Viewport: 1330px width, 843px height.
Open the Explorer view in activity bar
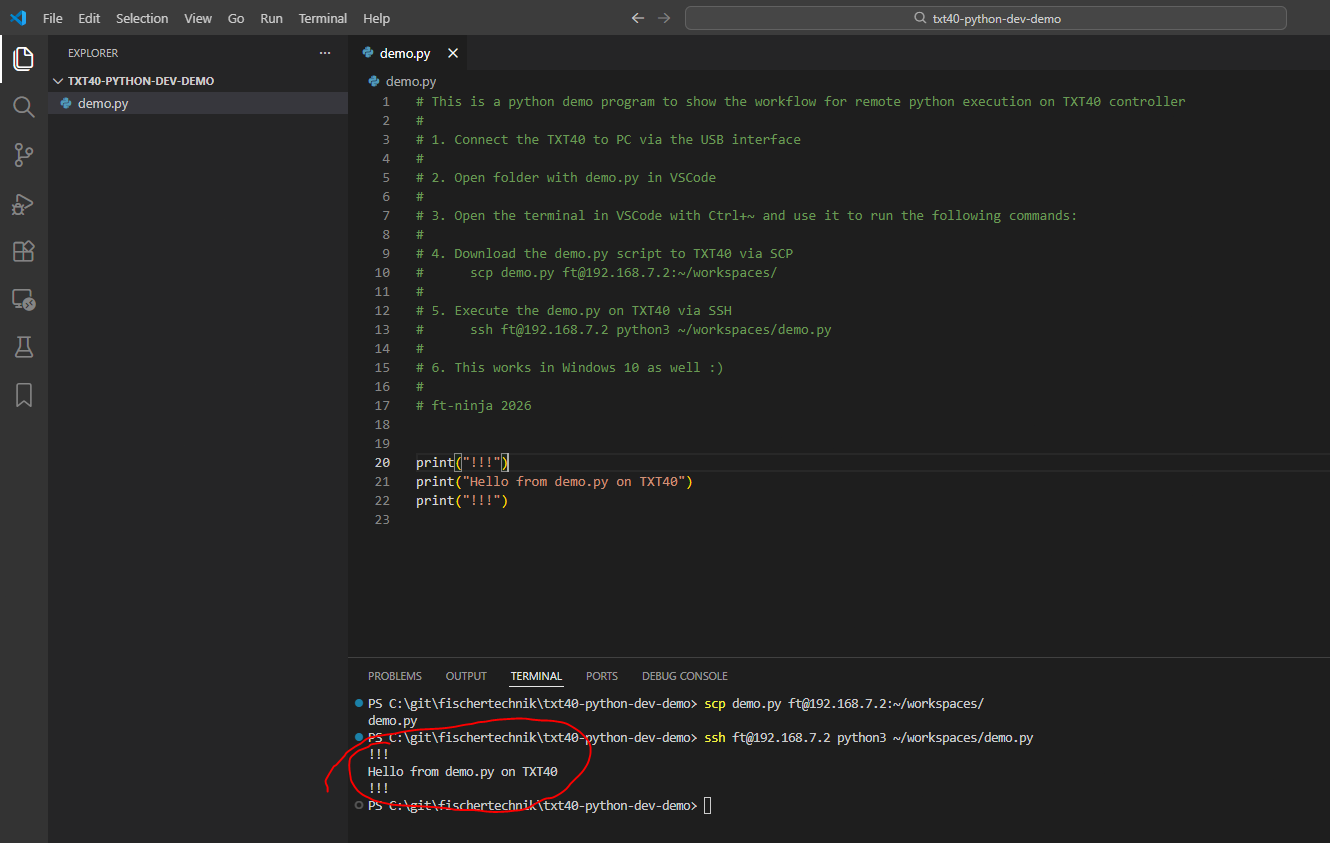(x=23, y=58)
